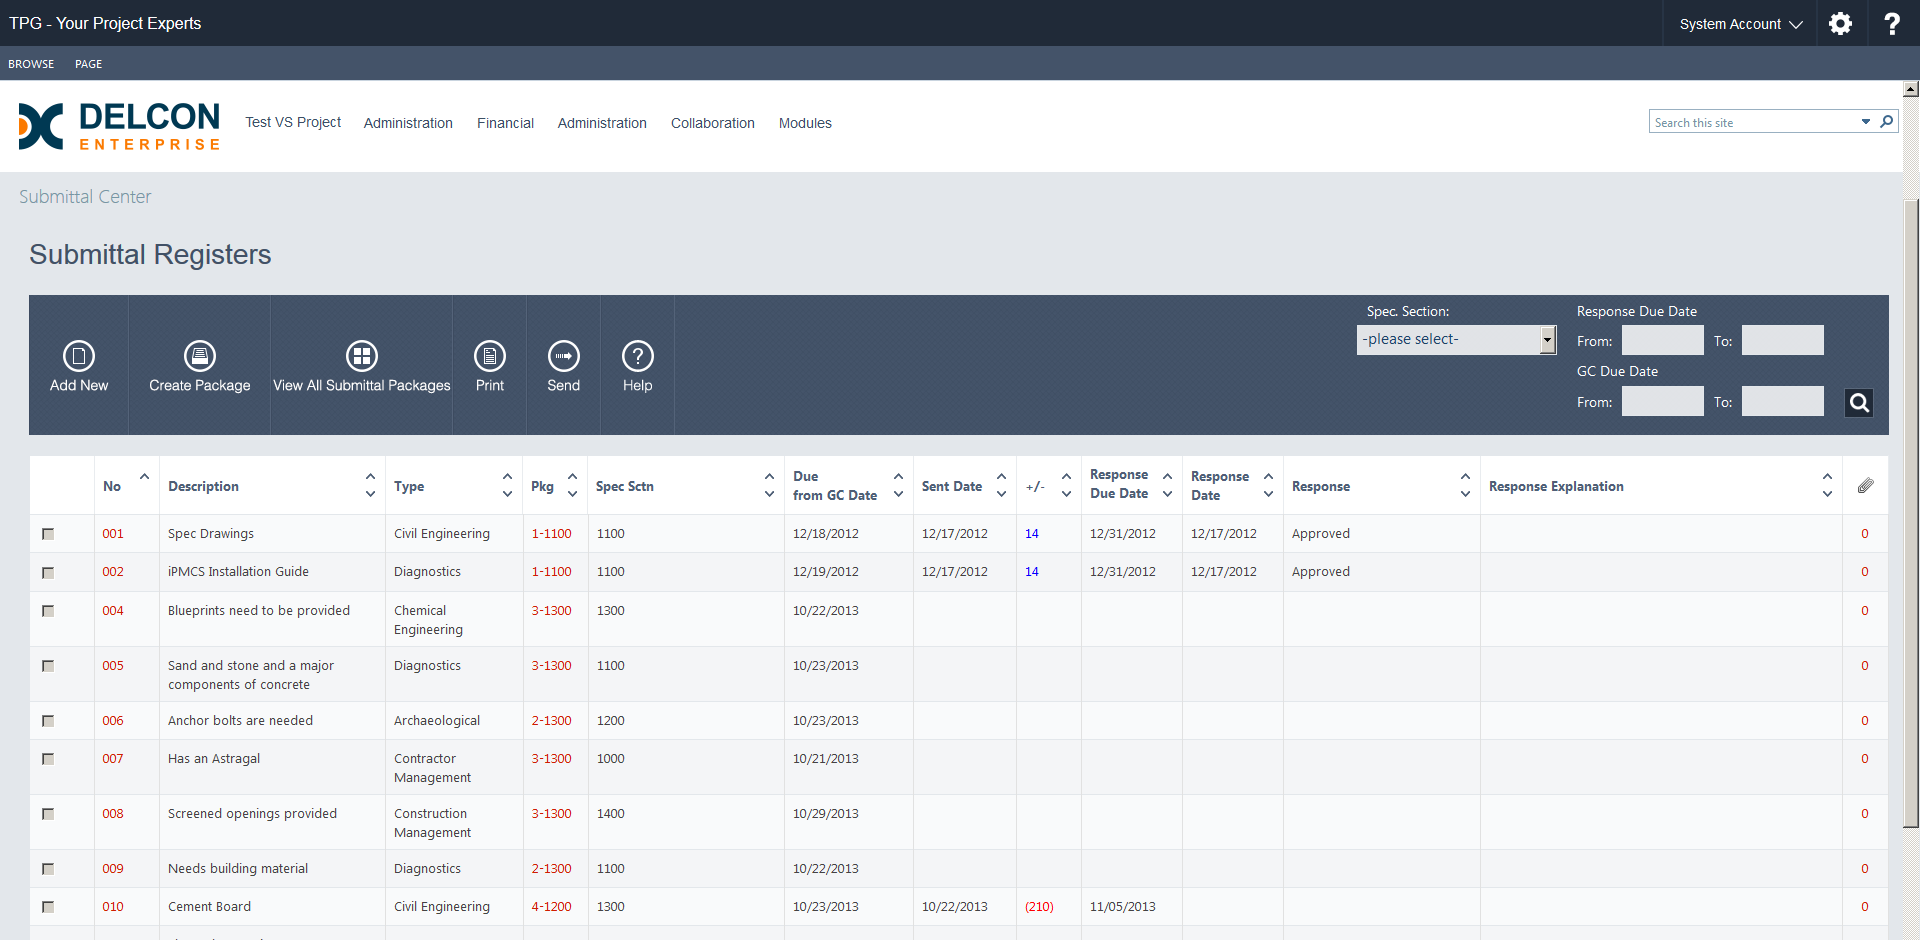Select the Create Package icon
The image size is (1920, 940).
[x=199, y=365]
